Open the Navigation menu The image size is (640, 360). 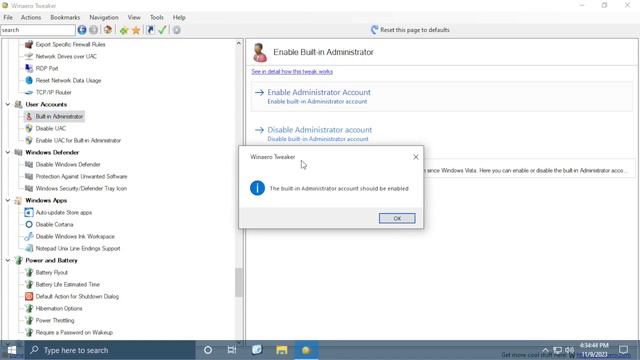[104, 18]
